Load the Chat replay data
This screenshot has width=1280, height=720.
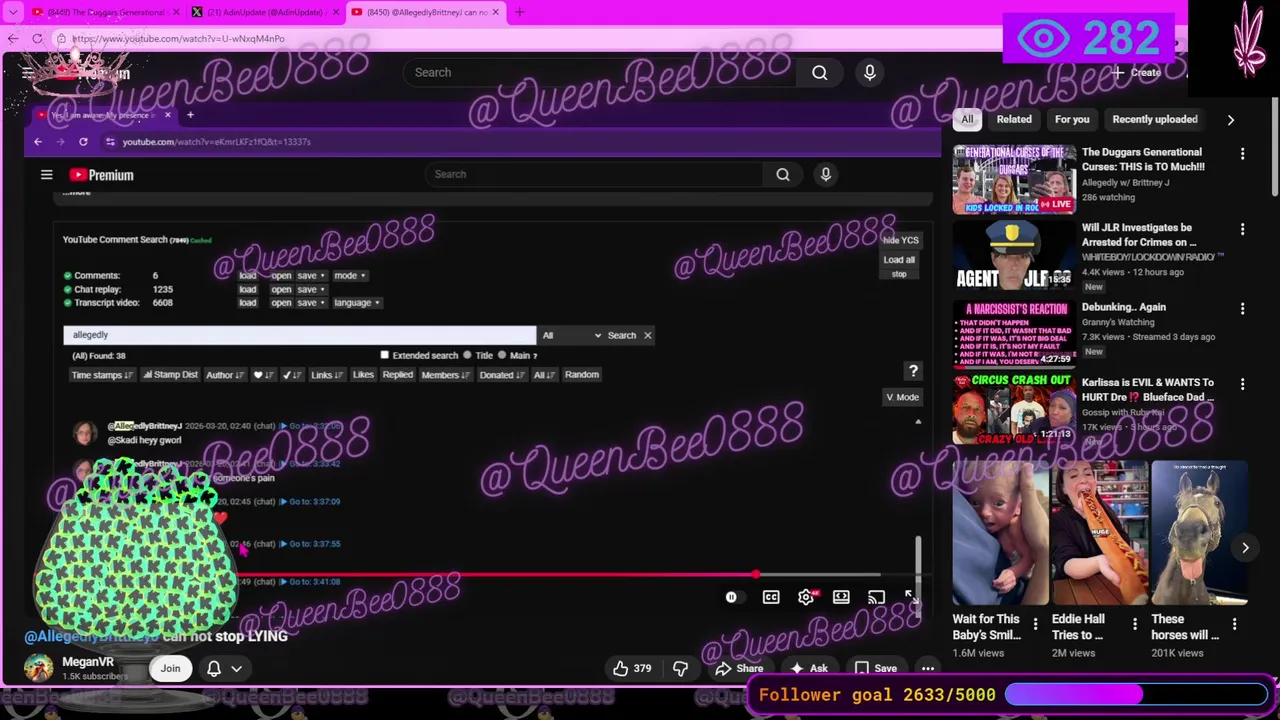(x=248, y=289)
